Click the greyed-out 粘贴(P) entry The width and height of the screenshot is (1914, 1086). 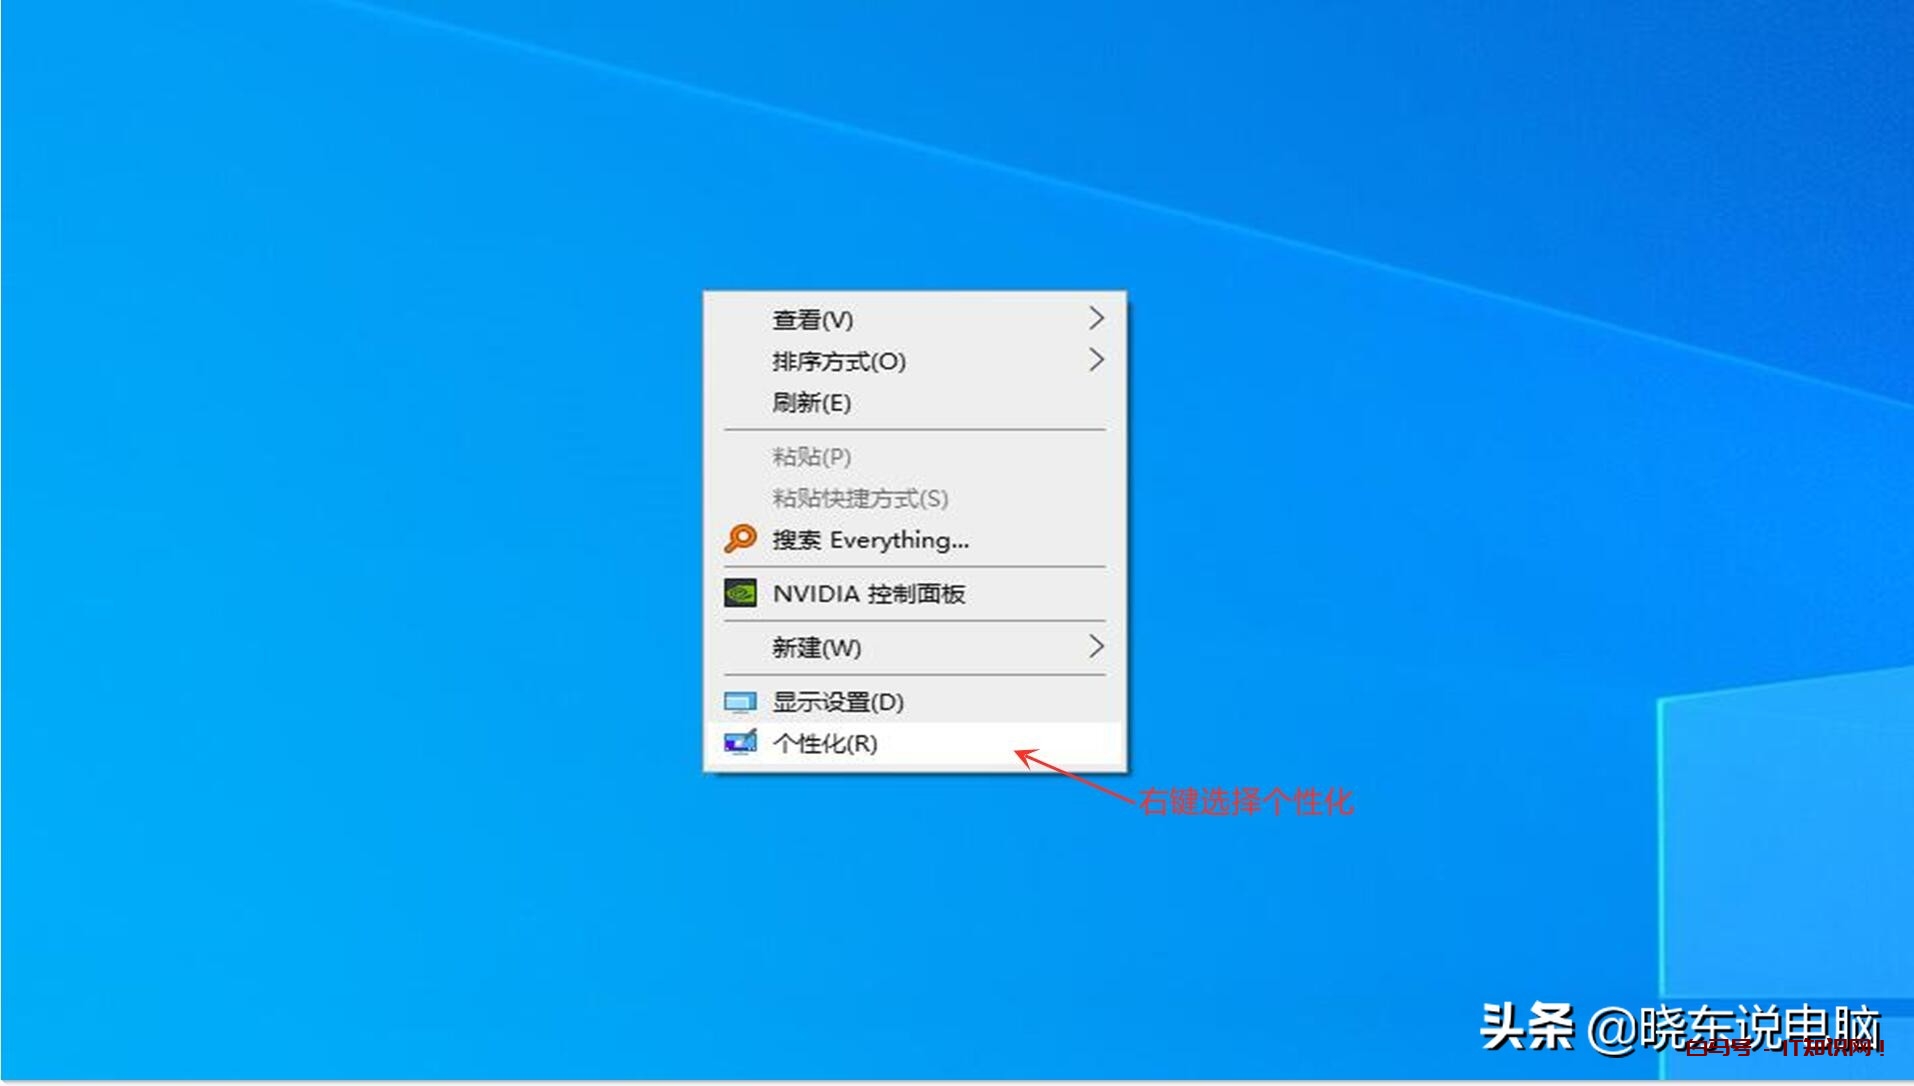811,457
